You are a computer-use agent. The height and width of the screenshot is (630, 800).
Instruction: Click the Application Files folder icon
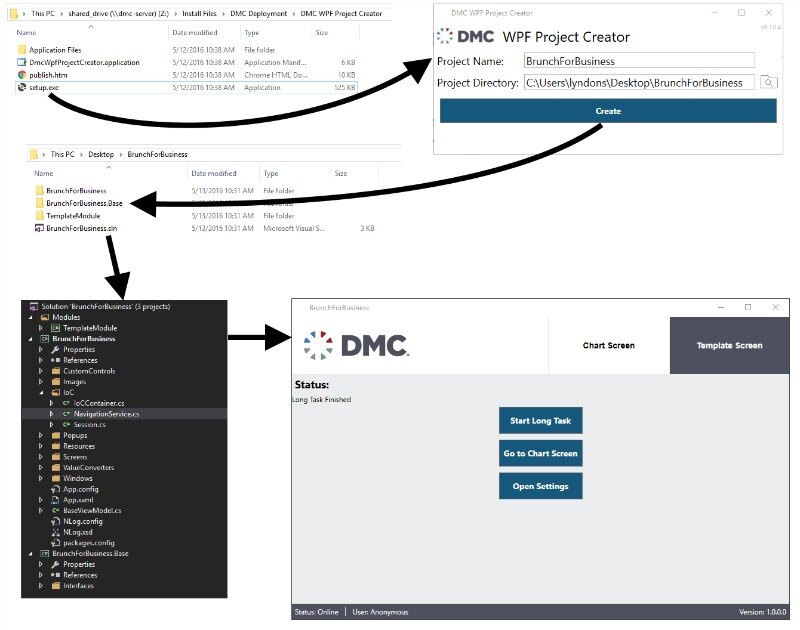point(22,49)
